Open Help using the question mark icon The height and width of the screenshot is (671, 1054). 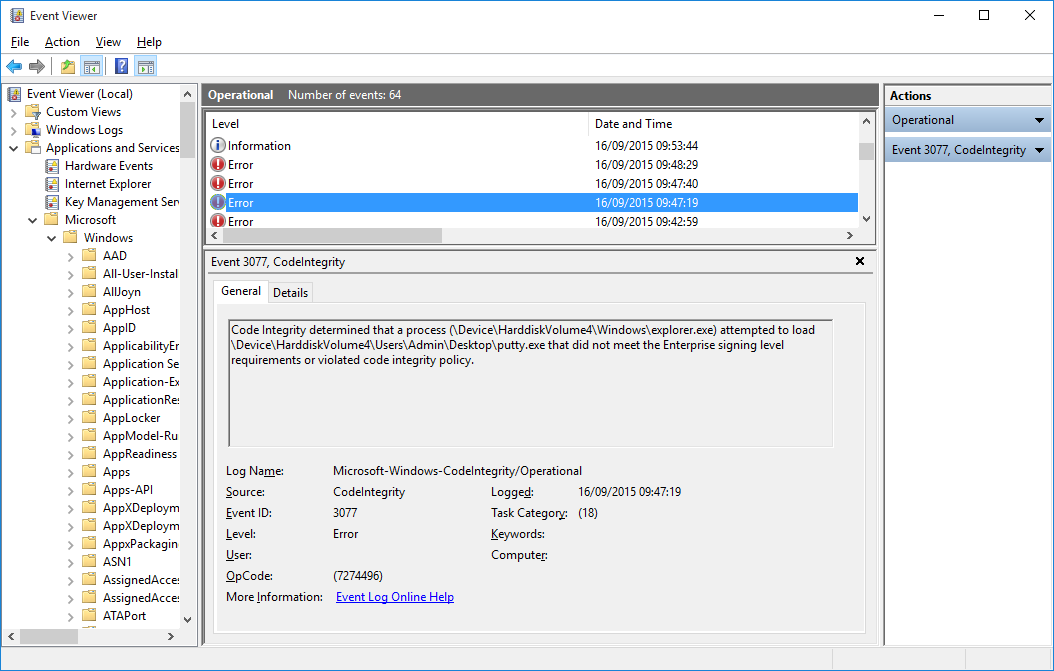120,66
